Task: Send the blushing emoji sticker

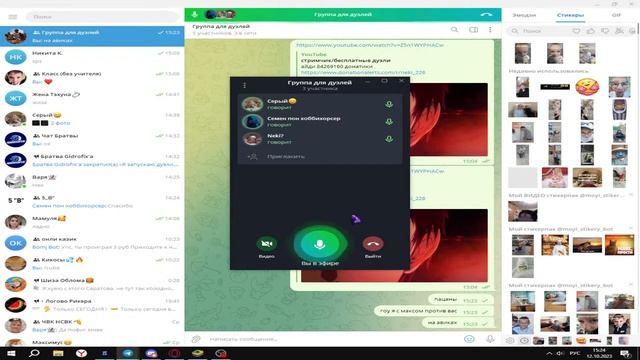Action: click(x=587, y=87)
